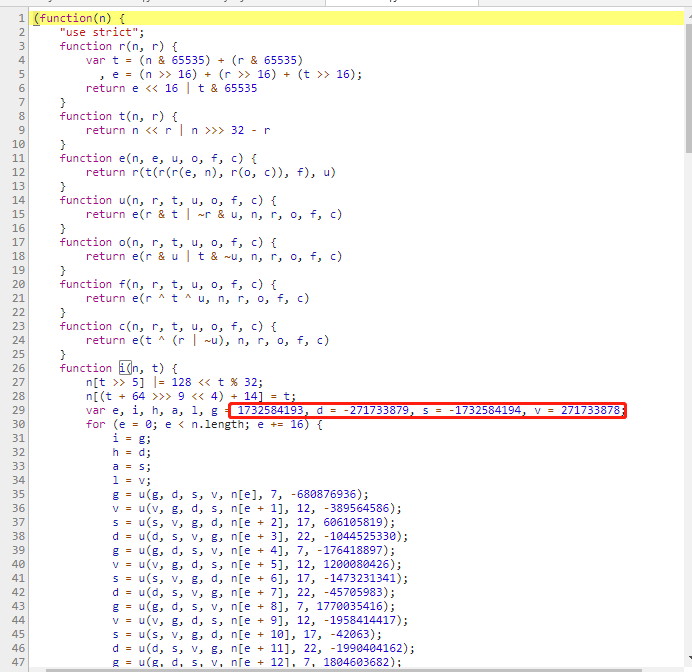Click the value 1732584193 on line 29

coord(270,410)
